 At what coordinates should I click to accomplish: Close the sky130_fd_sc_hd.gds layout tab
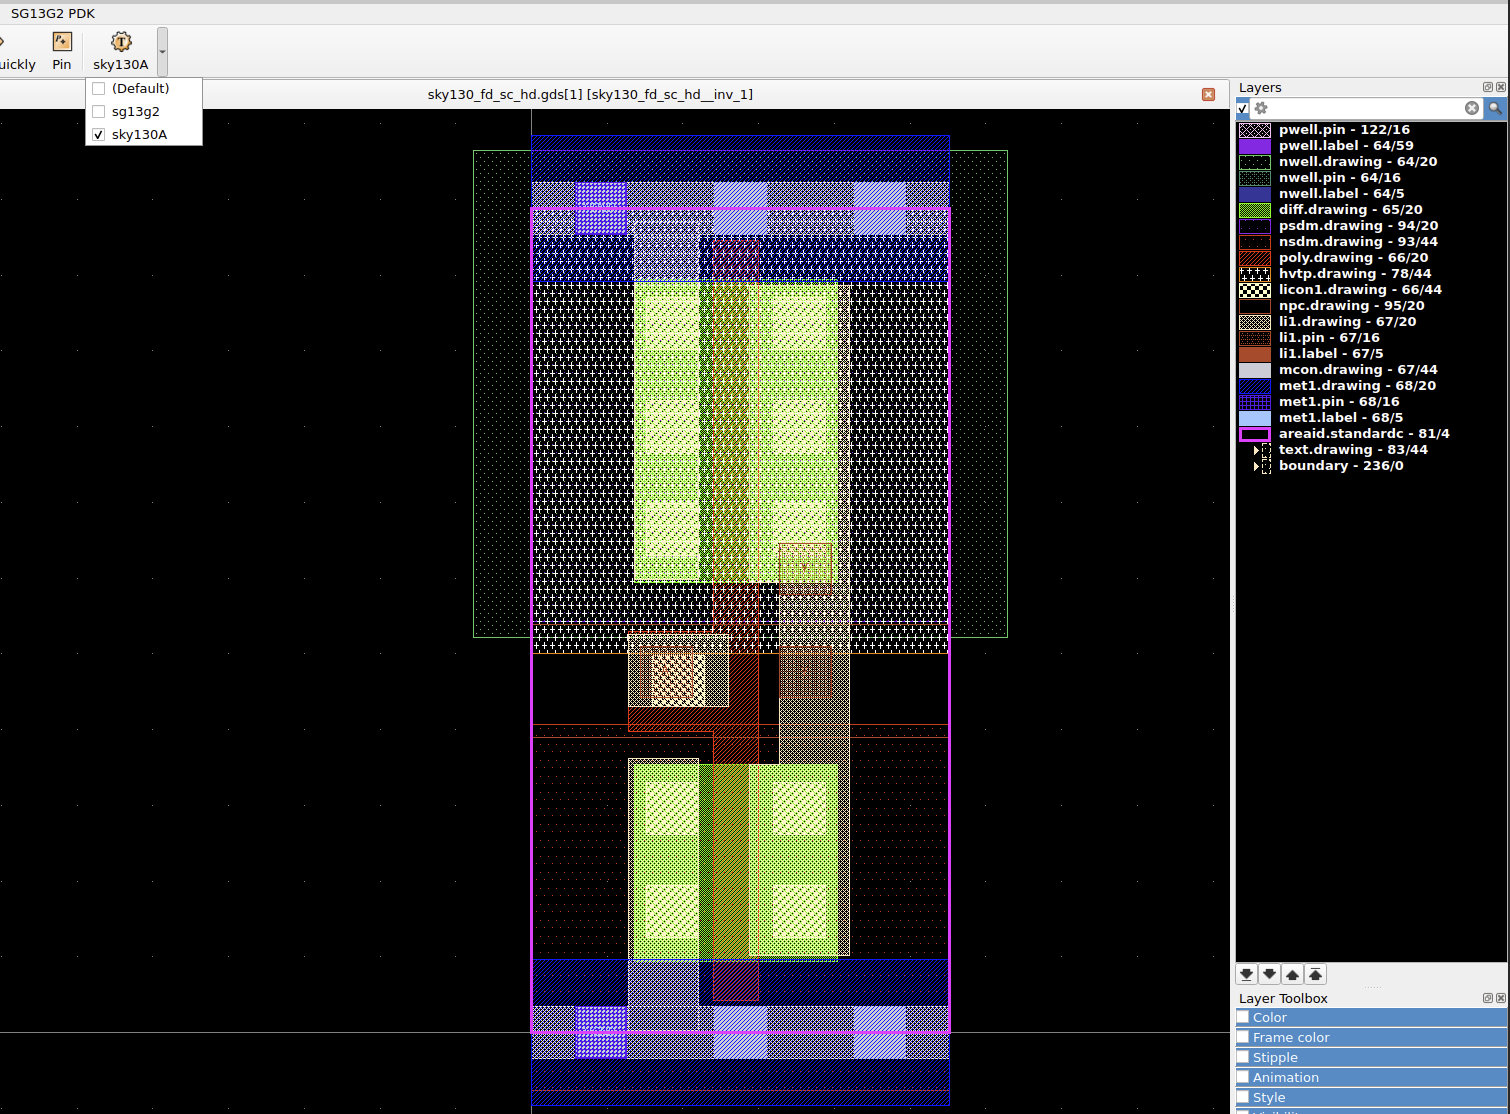1208,94
